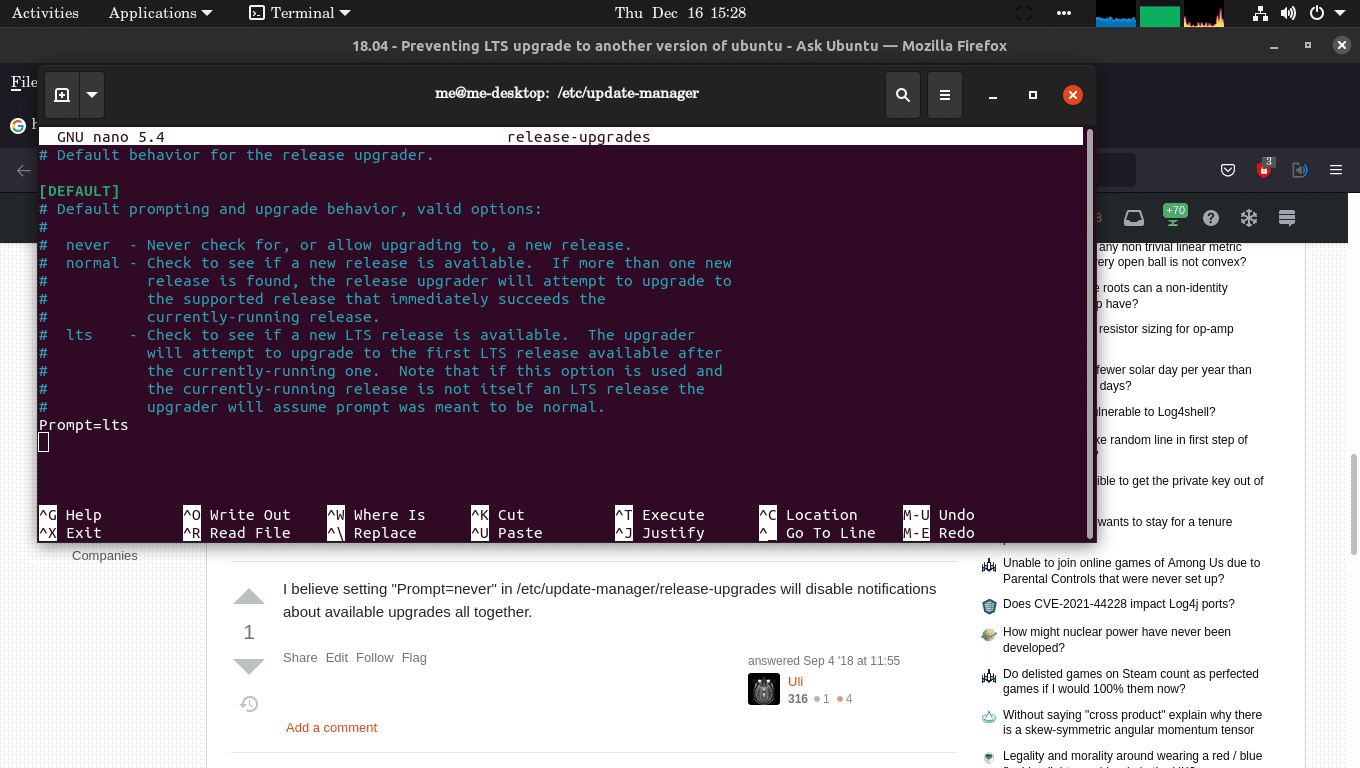1360x768 pixels.
Task: Open the uBlock shield extension icon
Action: pyautogui.click(x=1264, y=169)
